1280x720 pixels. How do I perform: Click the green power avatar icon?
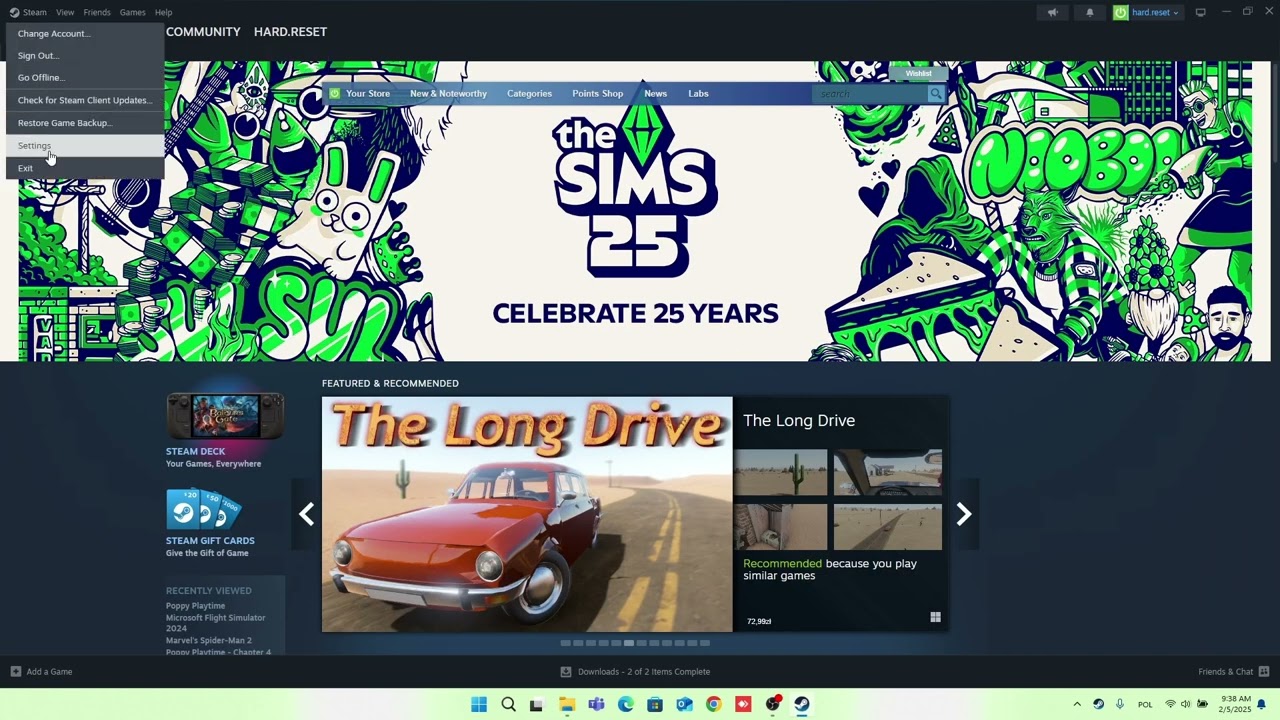point(1121,12)
